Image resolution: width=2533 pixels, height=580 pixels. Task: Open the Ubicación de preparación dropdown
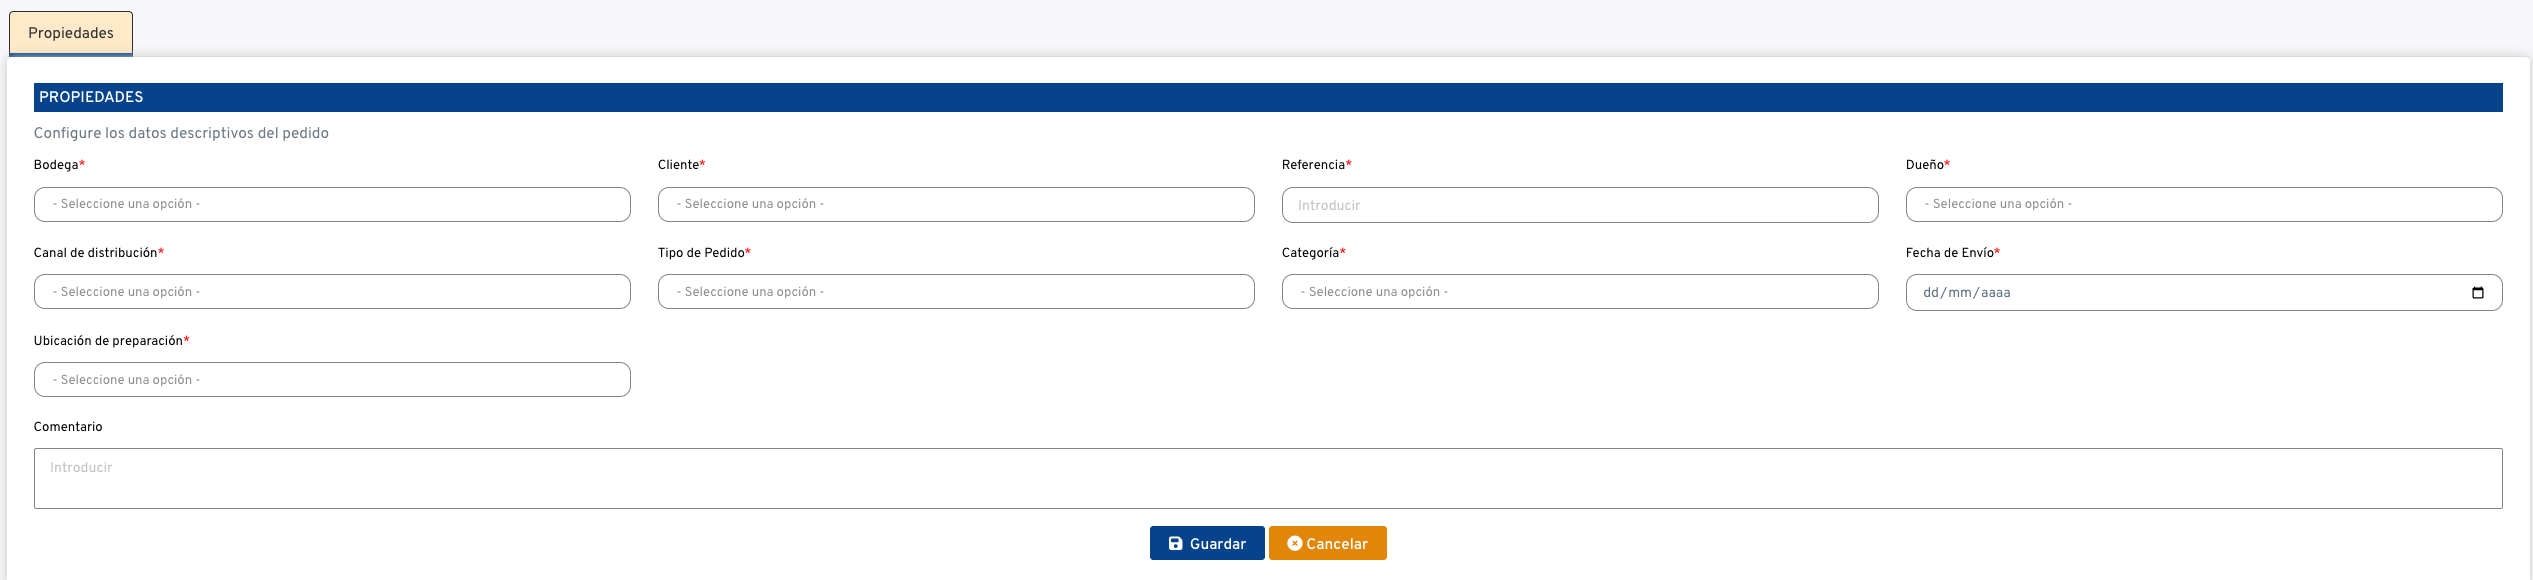click(332, 380)
